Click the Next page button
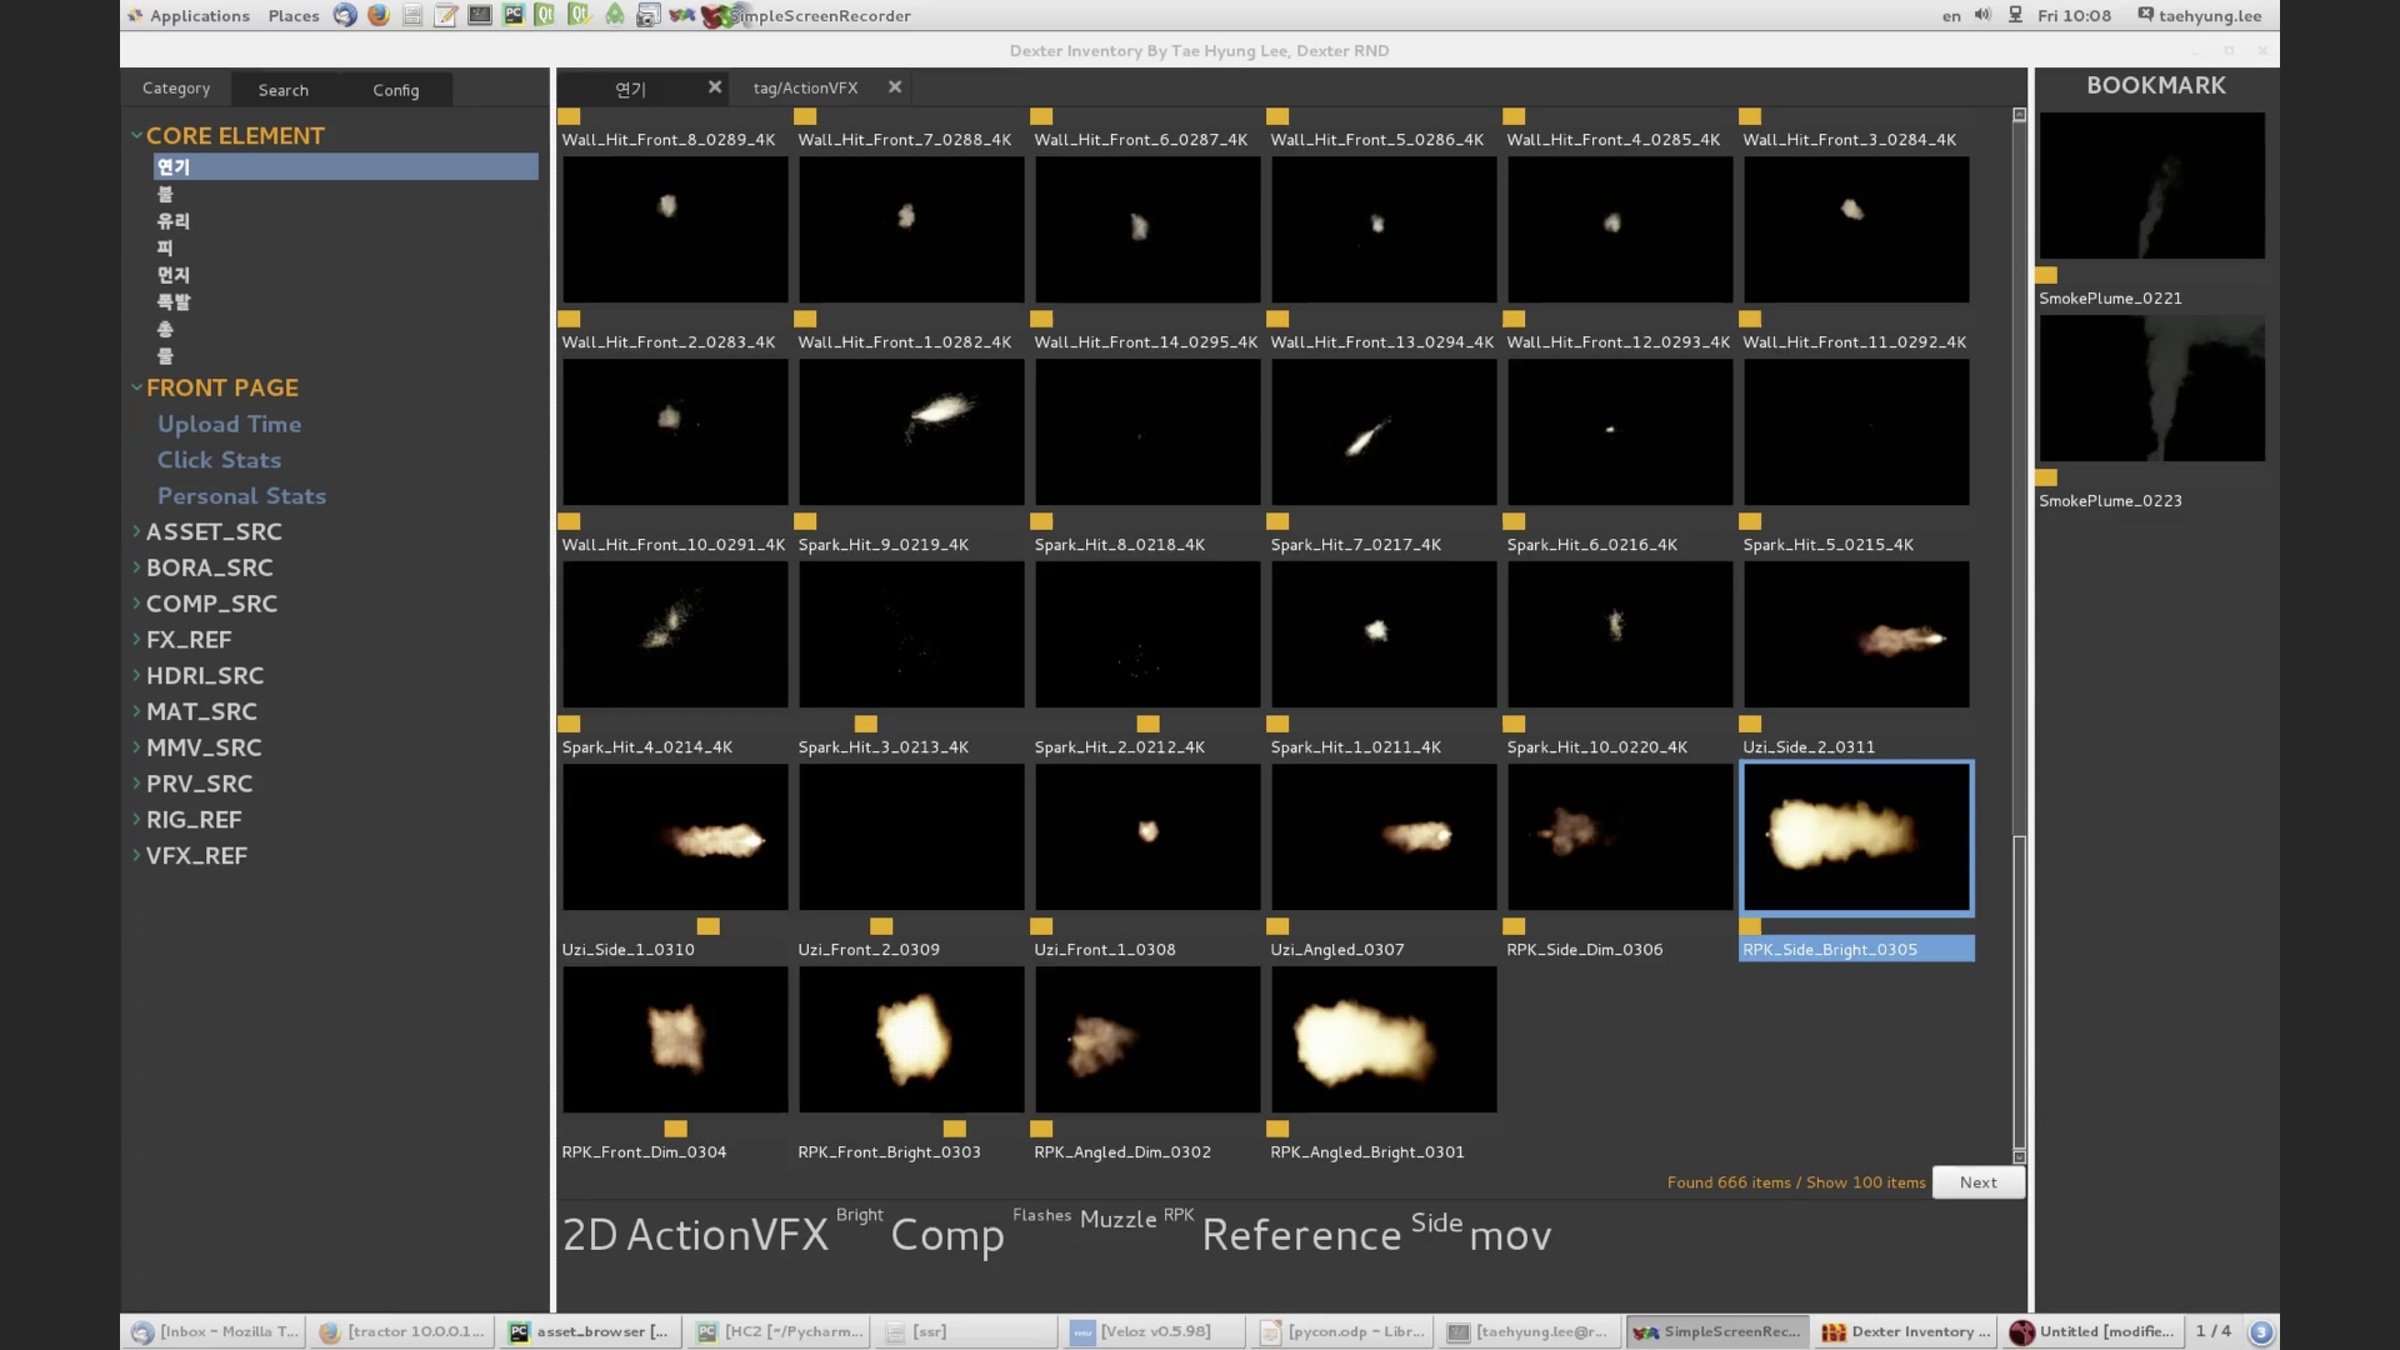Image resolution: width=2400 pixels, height=1350 pixels. pyautogui.click(x=1977, y=1182)
